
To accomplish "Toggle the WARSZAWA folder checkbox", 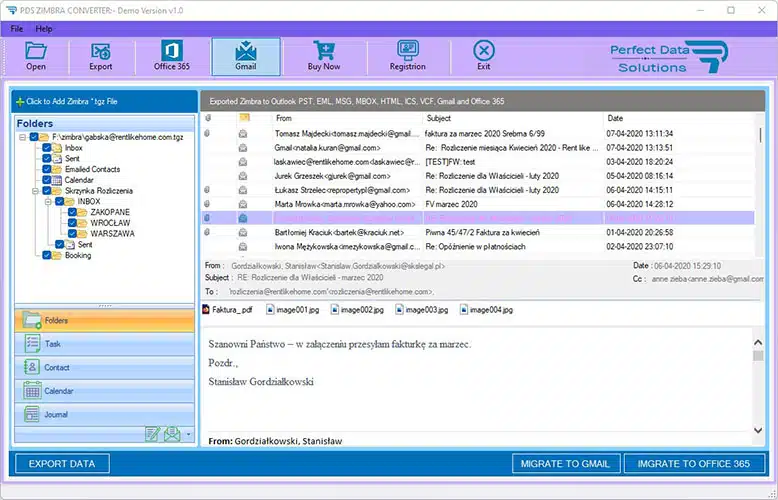I will click(72, 234).
